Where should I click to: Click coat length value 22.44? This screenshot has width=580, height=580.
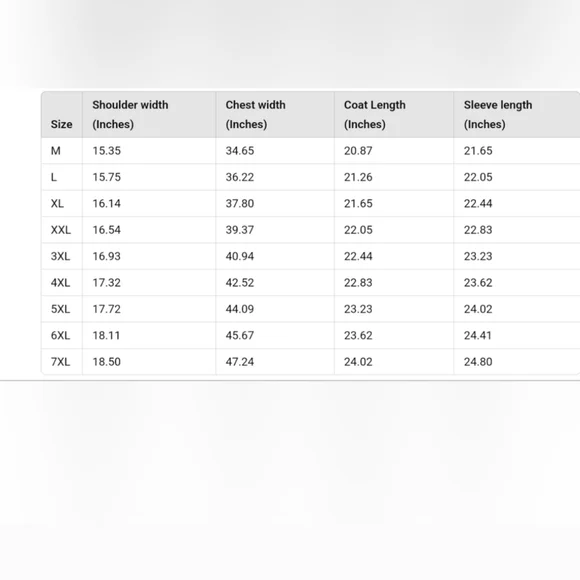click(x=358, y=256)
